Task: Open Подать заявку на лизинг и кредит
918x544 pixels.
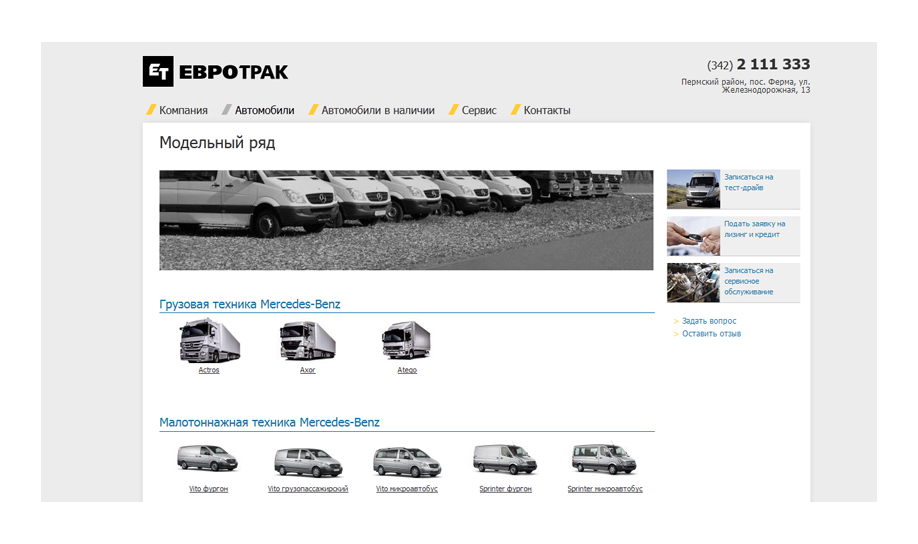Action: point(754,229)
